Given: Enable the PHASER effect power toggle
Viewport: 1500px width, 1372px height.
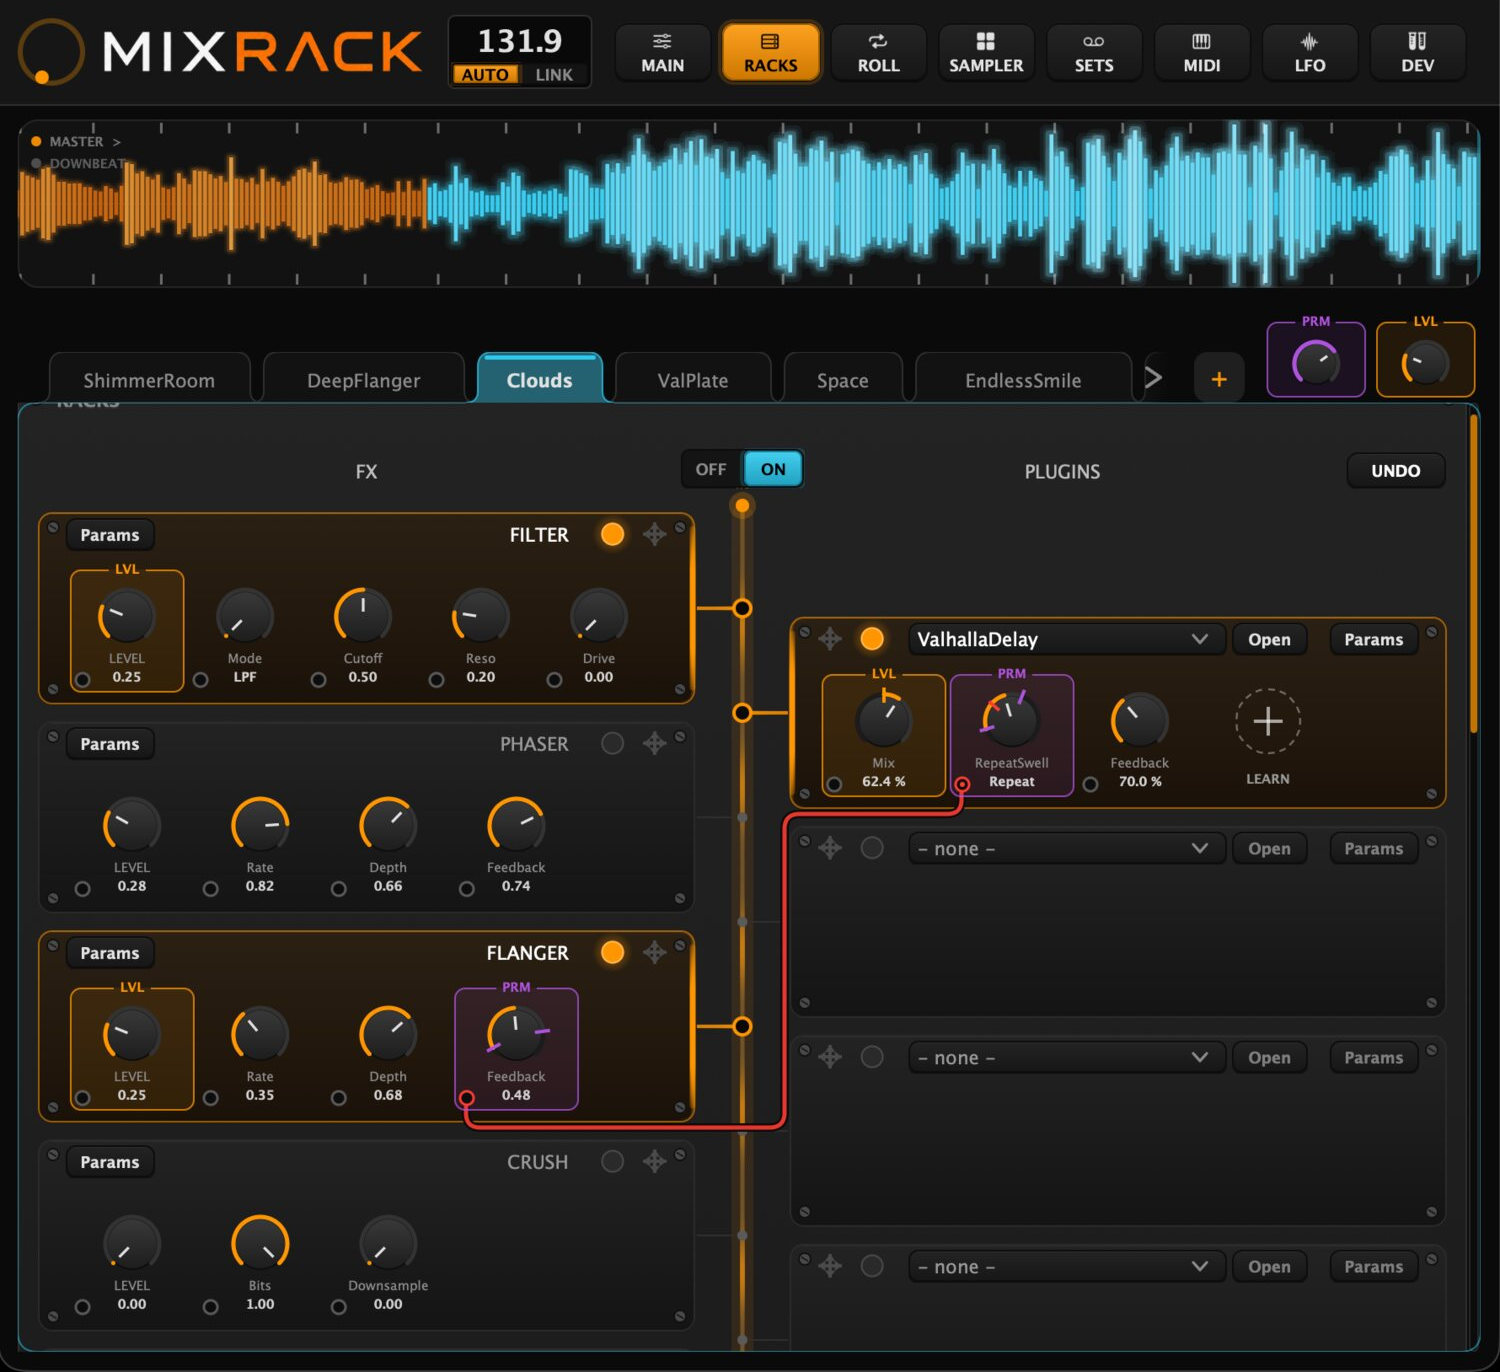Looking at the screenshot, I should (x=613, y=744).
